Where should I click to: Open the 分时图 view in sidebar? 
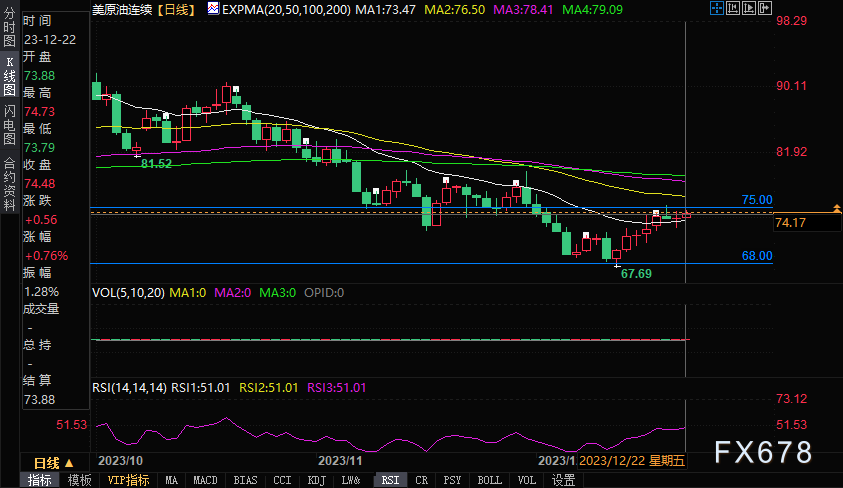tap(9, 28)
